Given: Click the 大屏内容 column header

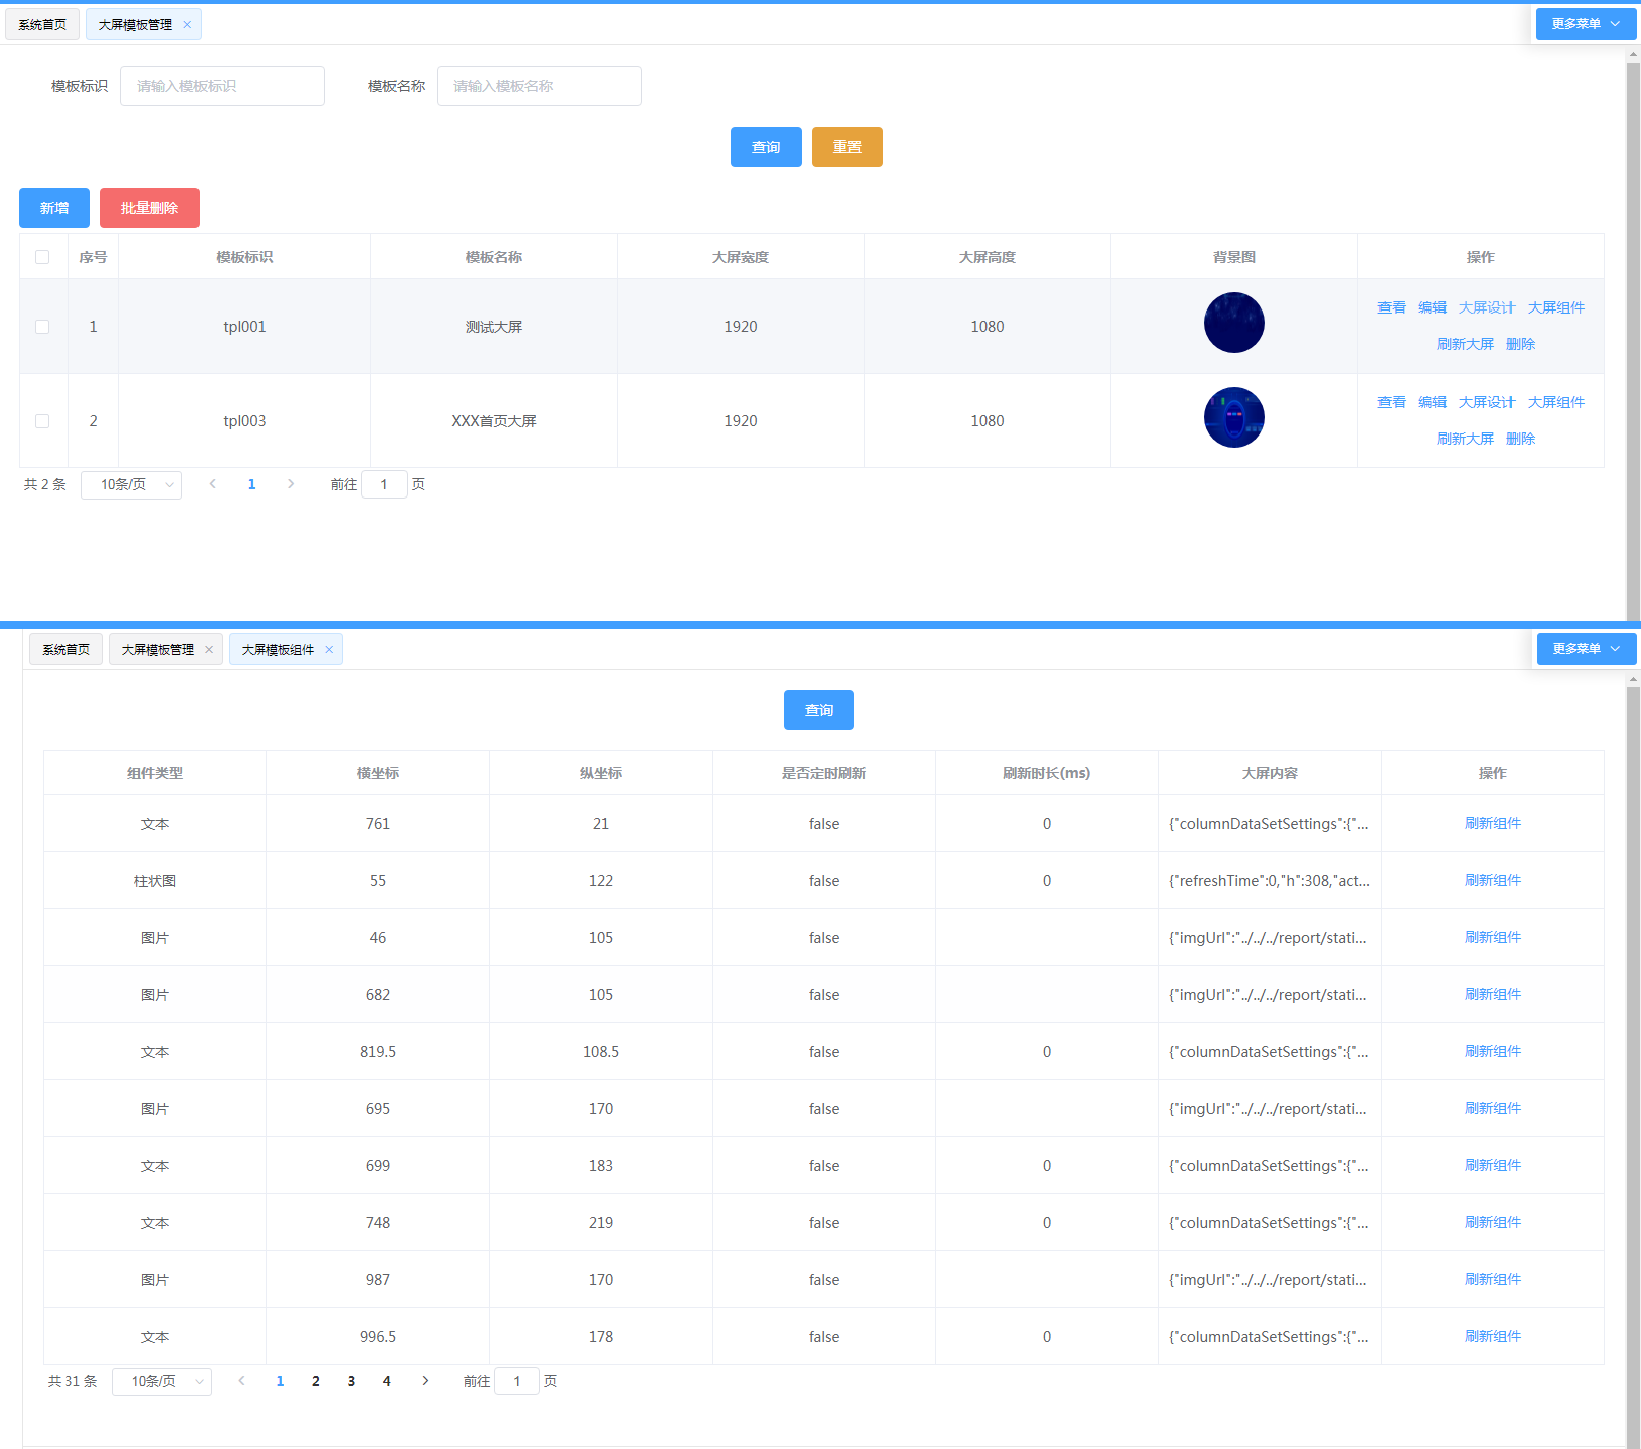Looking at the screenshot, I should coord(1270,773).
